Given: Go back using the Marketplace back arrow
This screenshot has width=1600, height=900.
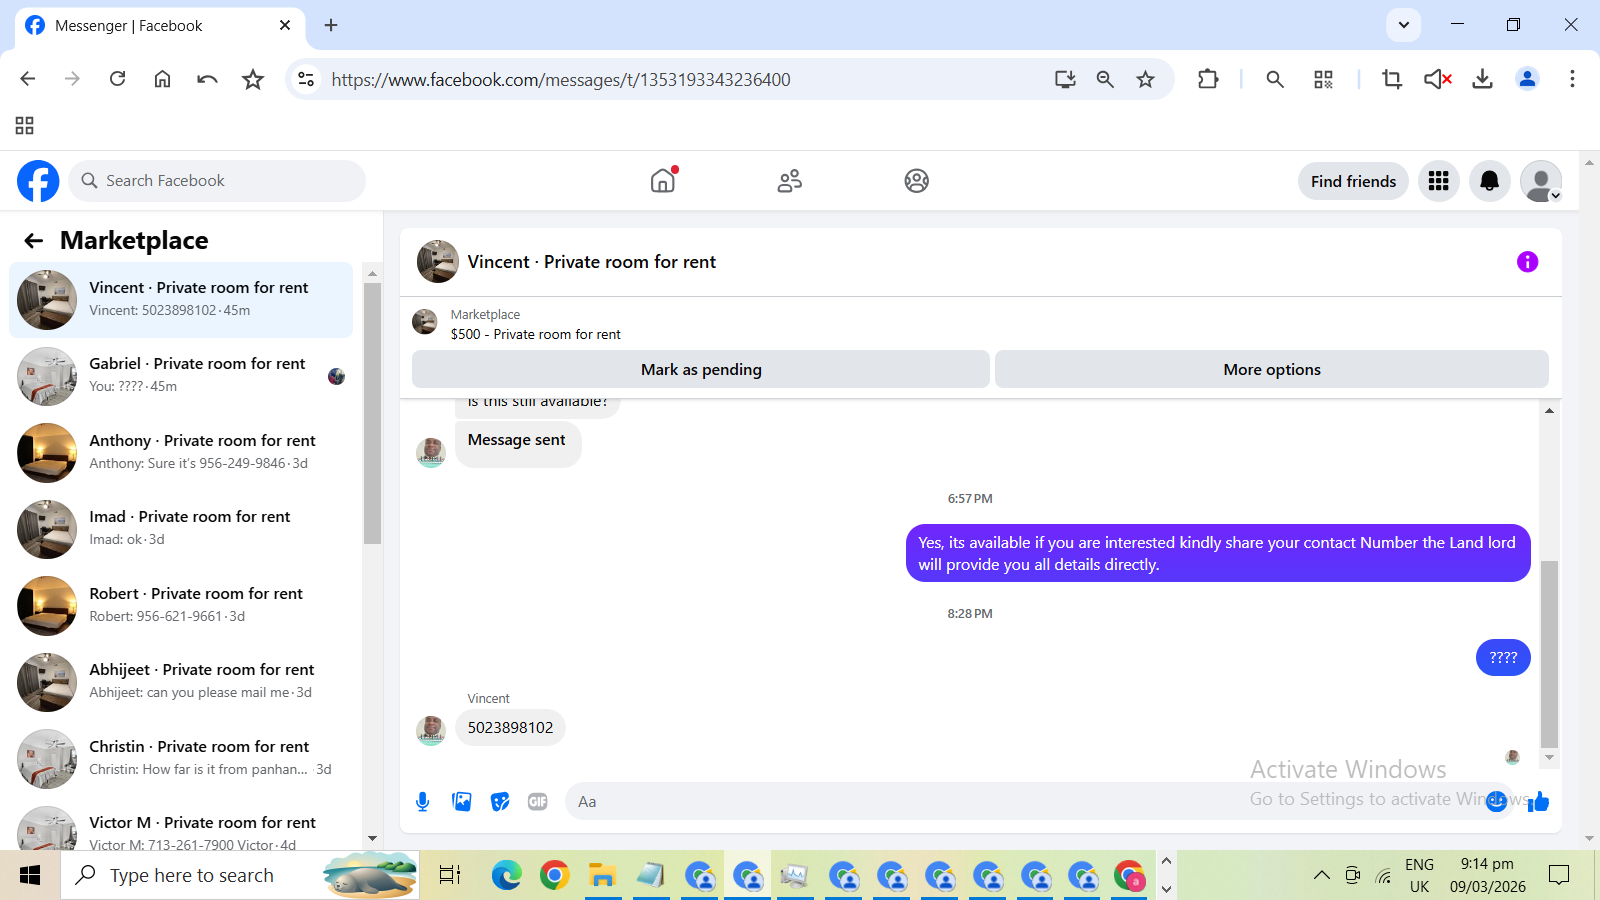Looking at the screenshot, I should pyautogui.click(x=34, y=240).
